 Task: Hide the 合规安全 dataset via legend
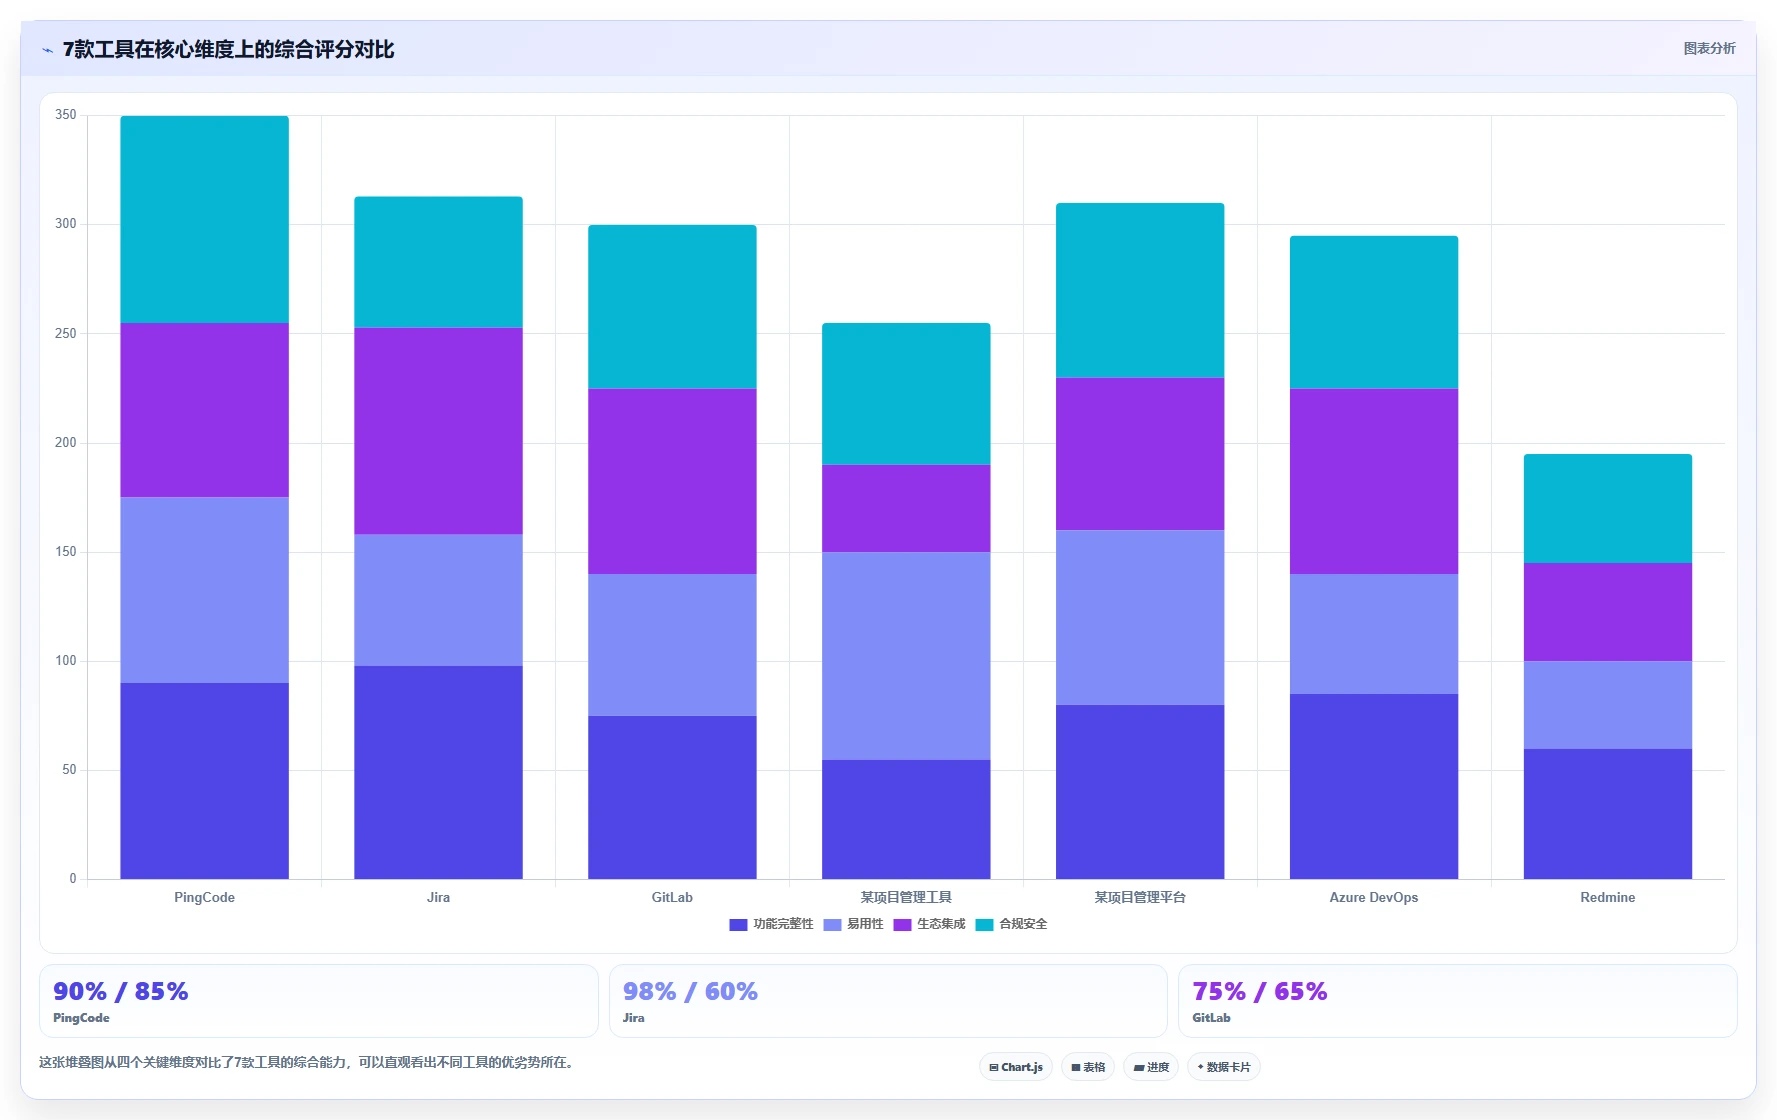[1012, 924]
